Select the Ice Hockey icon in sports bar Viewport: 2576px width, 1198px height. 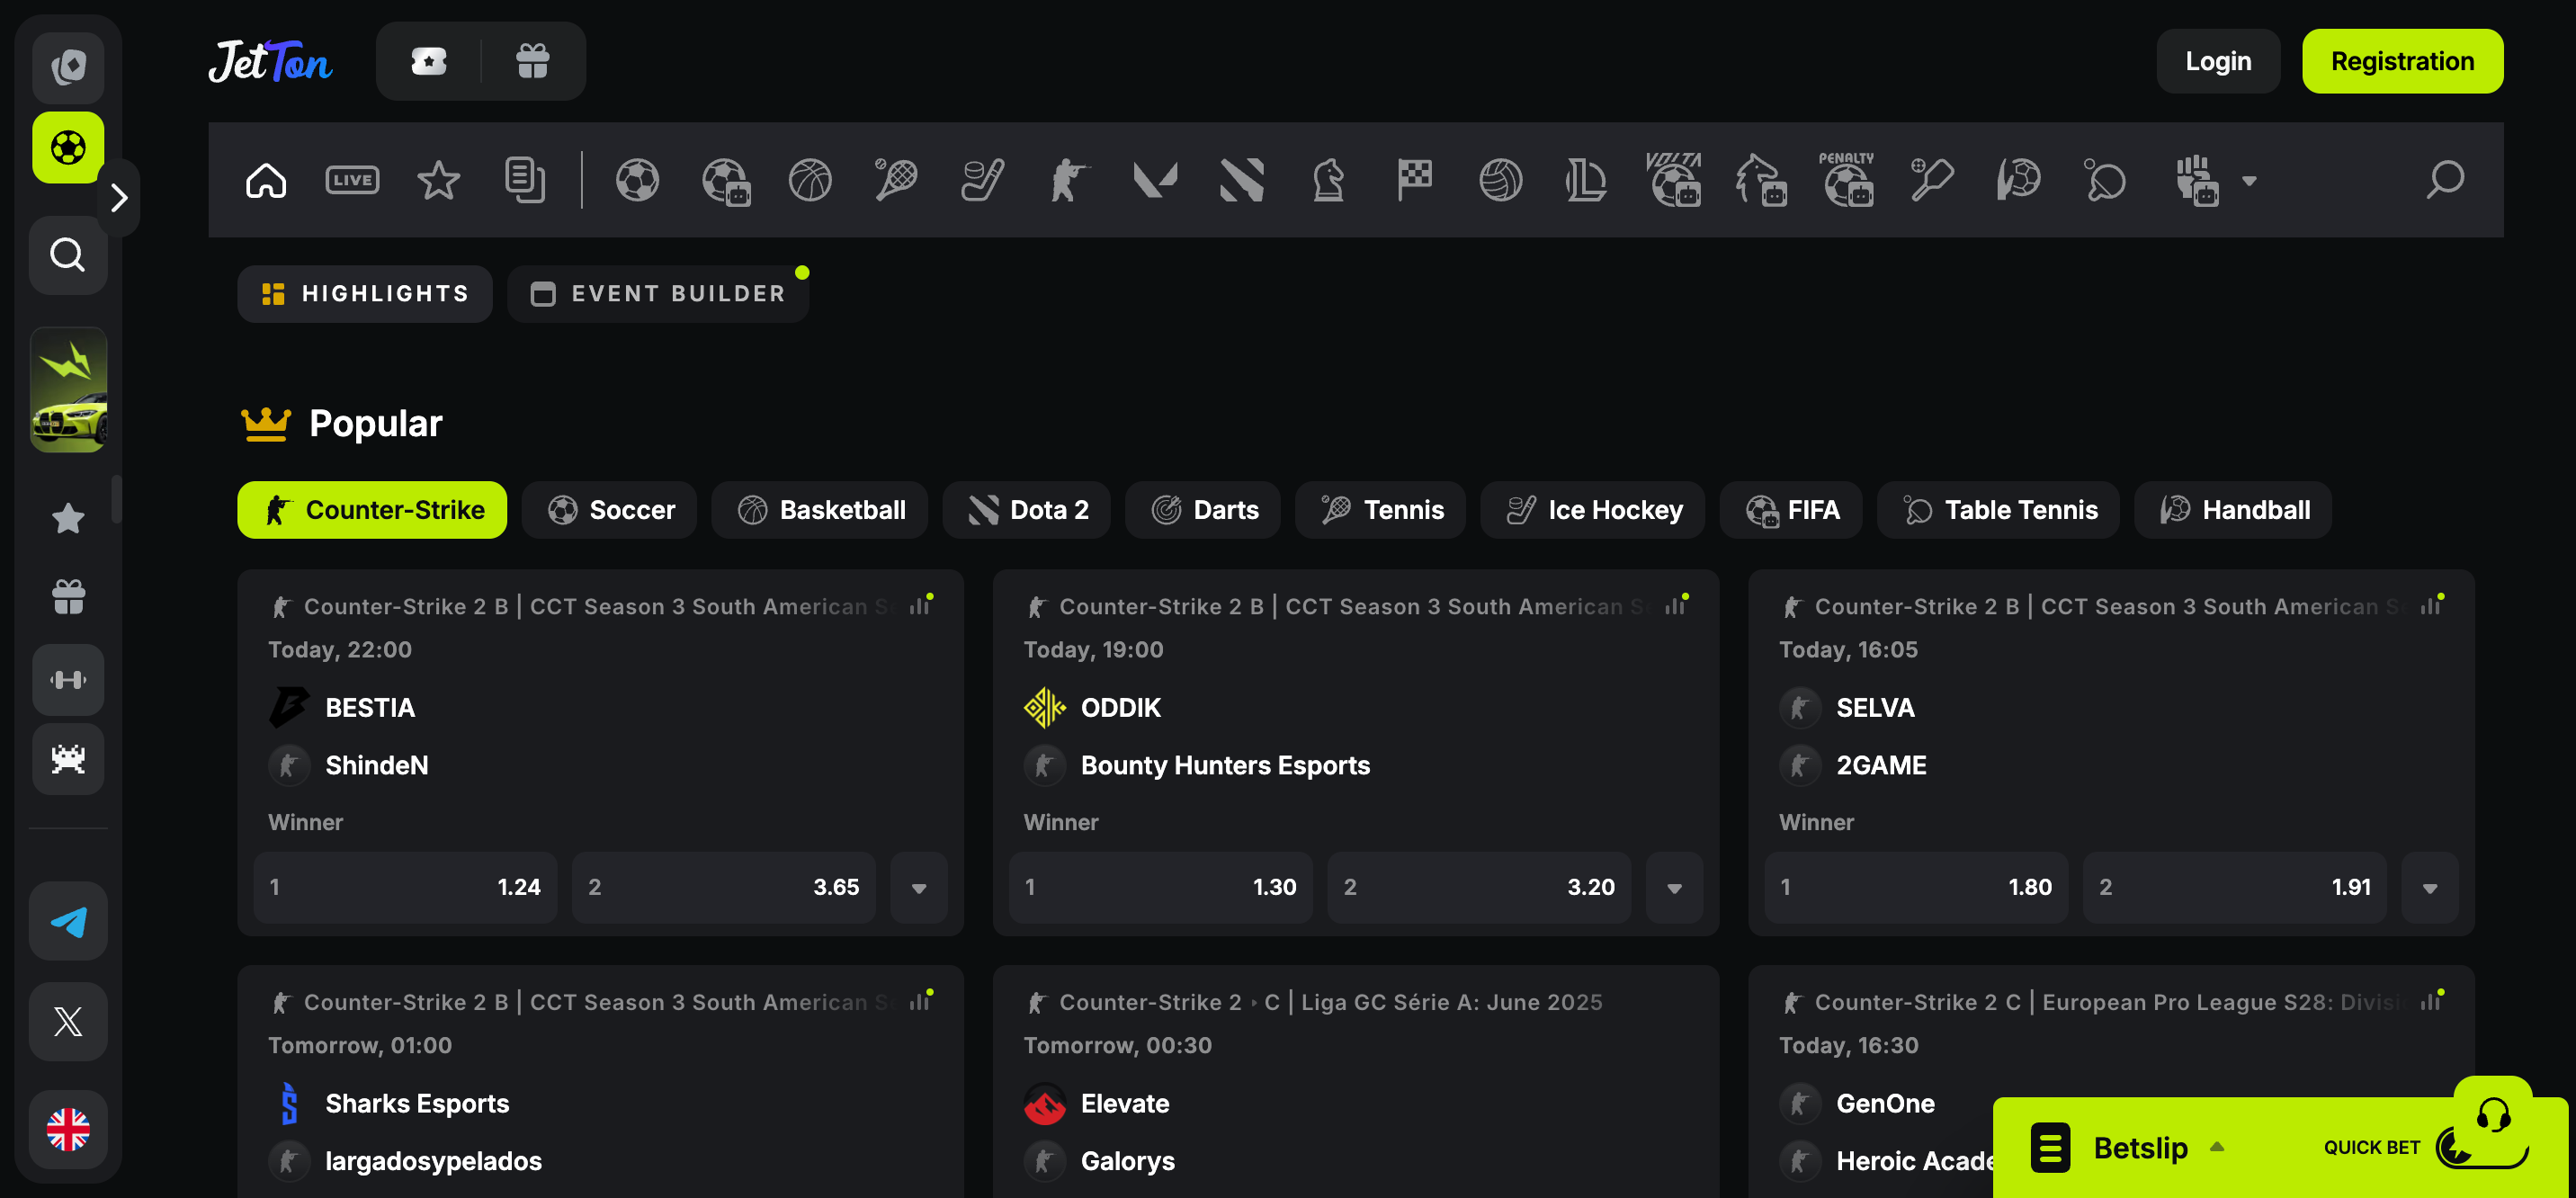click(x=983, y=181)
